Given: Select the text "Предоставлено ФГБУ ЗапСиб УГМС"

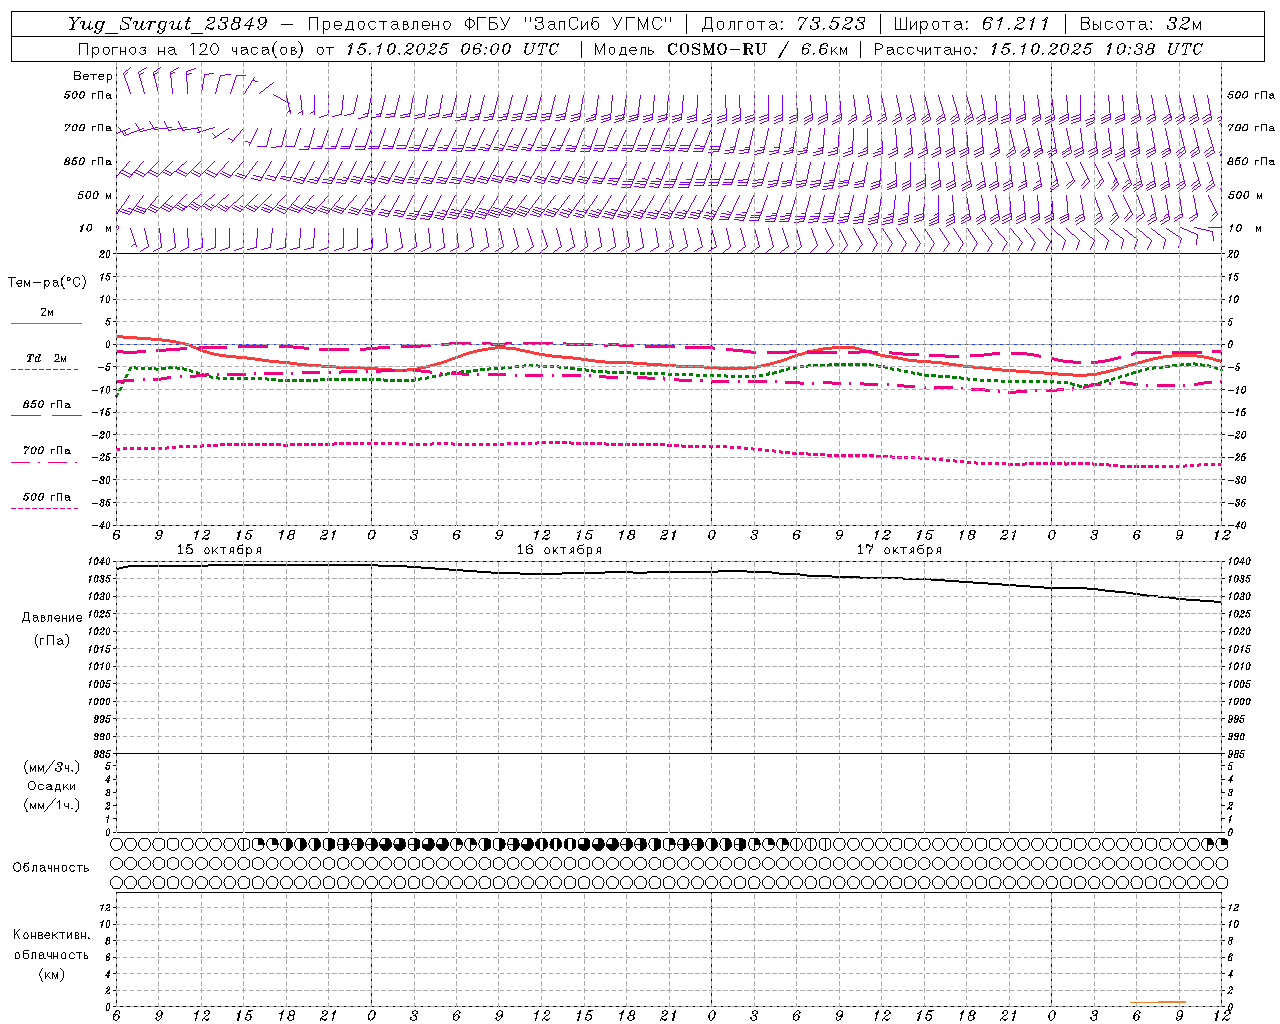Looking at the screenshot, I should tap(490, 24).
